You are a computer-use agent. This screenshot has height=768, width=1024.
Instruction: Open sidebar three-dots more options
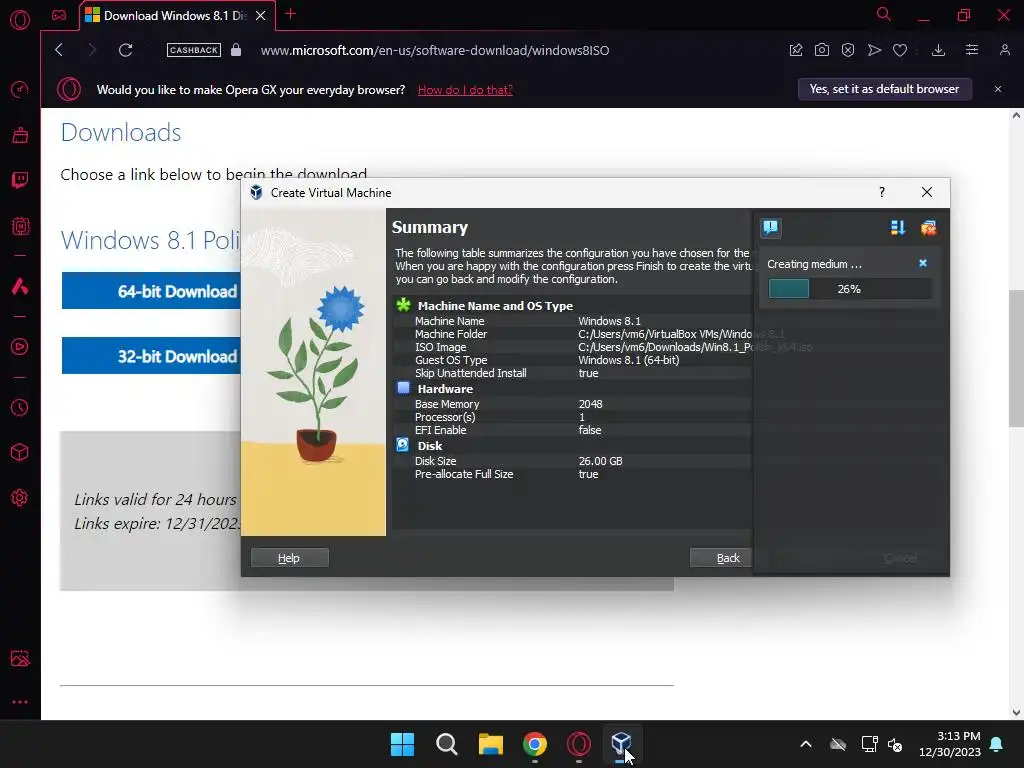(x=20, y=702)
